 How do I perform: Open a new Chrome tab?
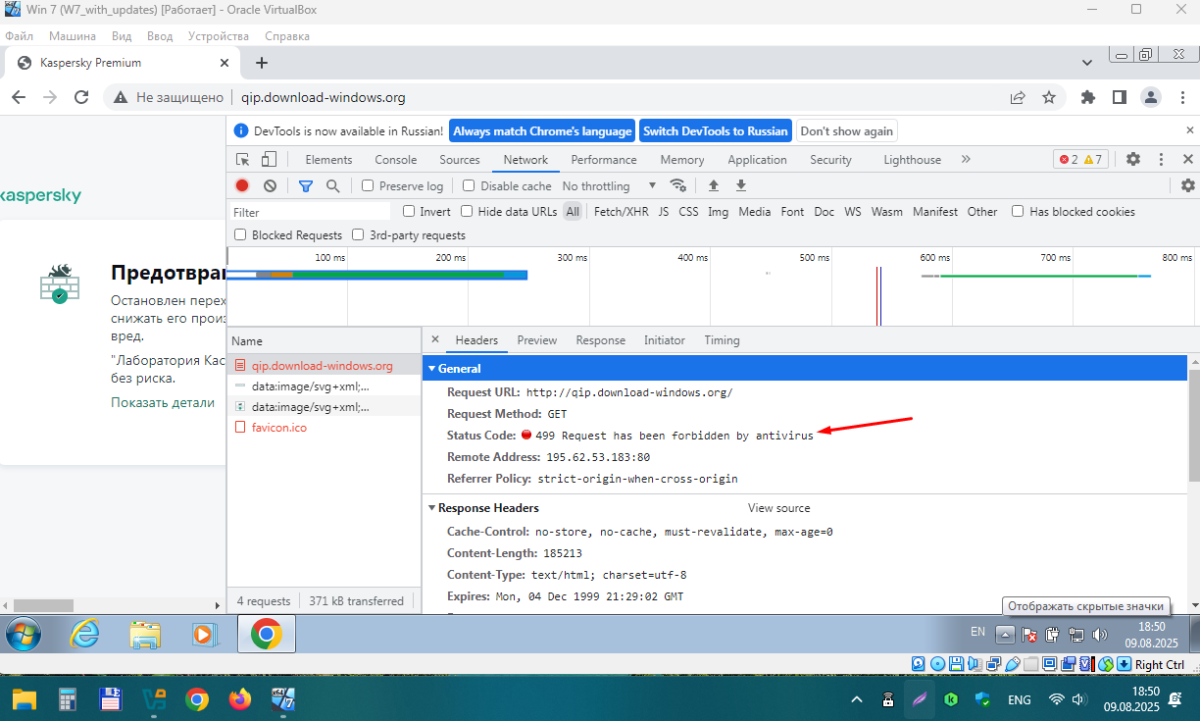point(262,63)
